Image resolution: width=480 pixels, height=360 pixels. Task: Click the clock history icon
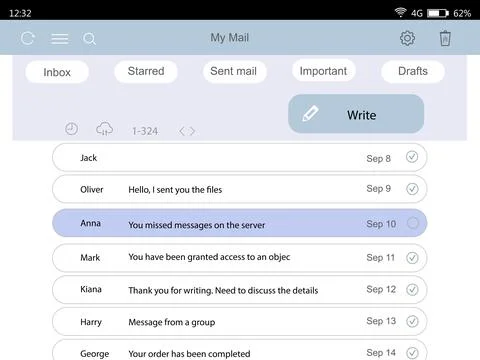coord(71,129)
